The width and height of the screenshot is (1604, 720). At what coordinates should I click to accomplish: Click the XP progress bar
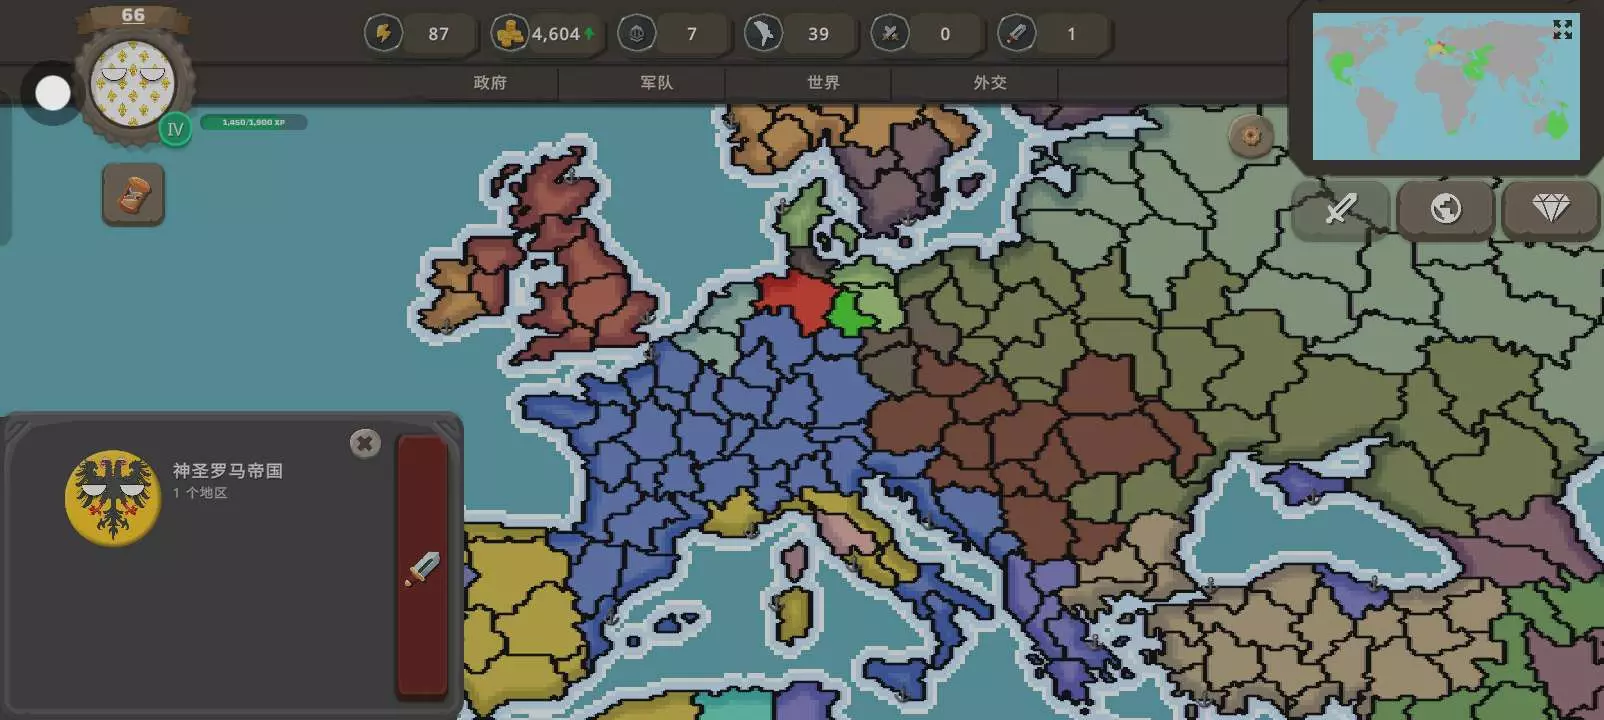pyautogui.click(x=253, y=122)
